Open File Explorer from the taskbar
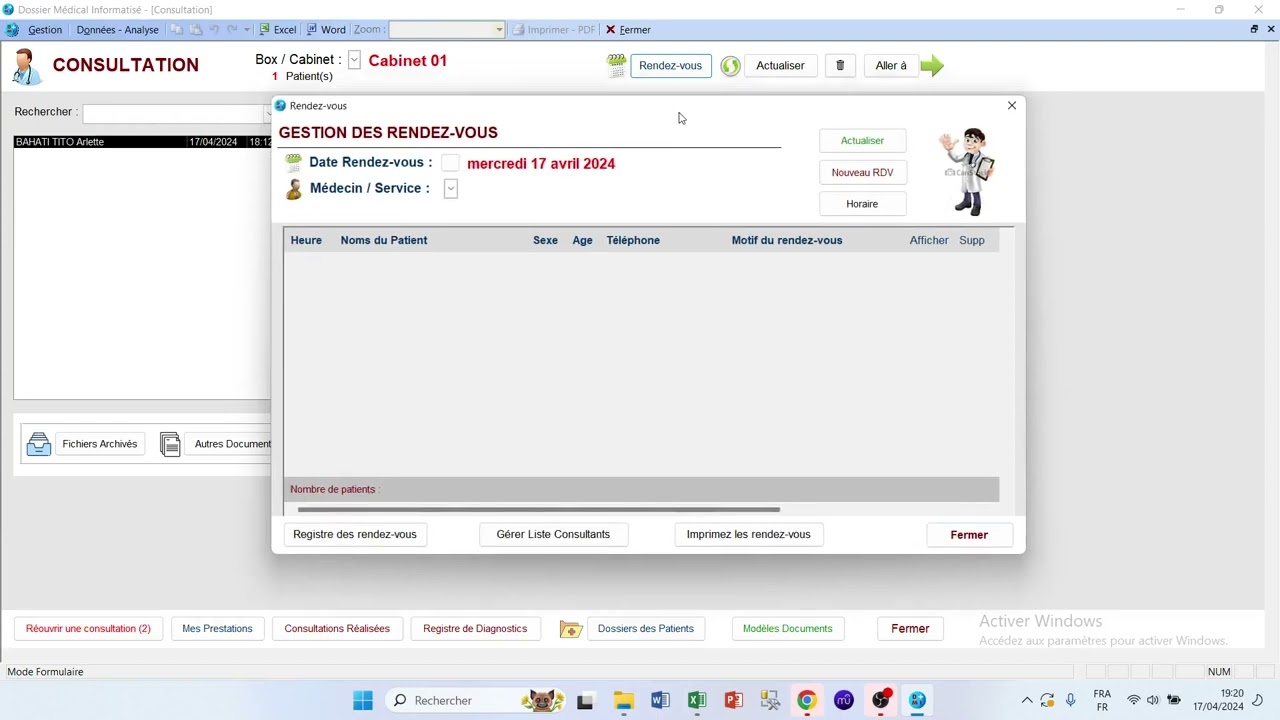Image resolution: width=1280 pixels, height=720 pixels. tap(623, 700)
